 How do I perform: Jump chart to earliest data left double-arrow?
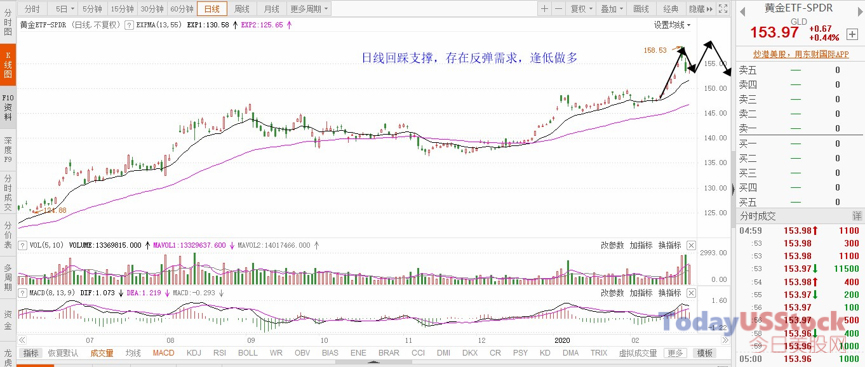pos(22,340)
